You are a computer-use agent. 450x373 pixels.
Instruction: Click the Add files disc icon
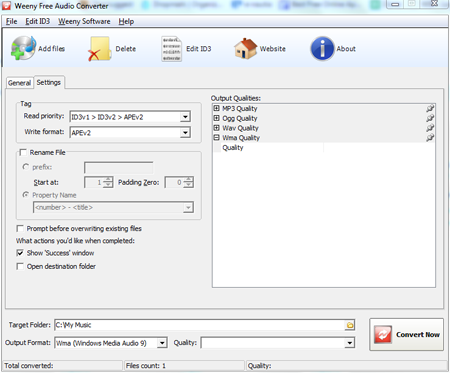click(x=23, y=48)
